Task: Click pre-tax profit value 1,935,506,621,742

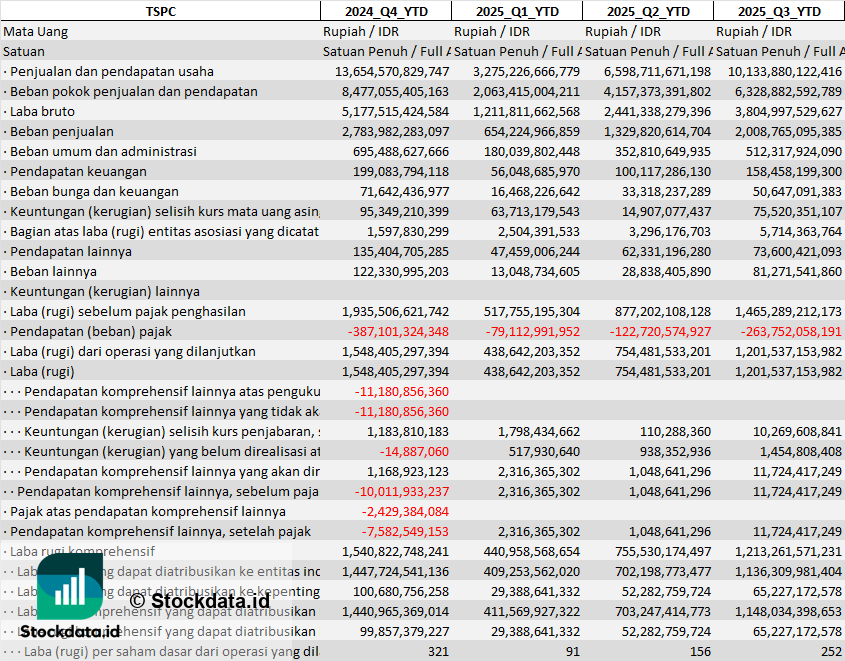Action: click(395, 311)
